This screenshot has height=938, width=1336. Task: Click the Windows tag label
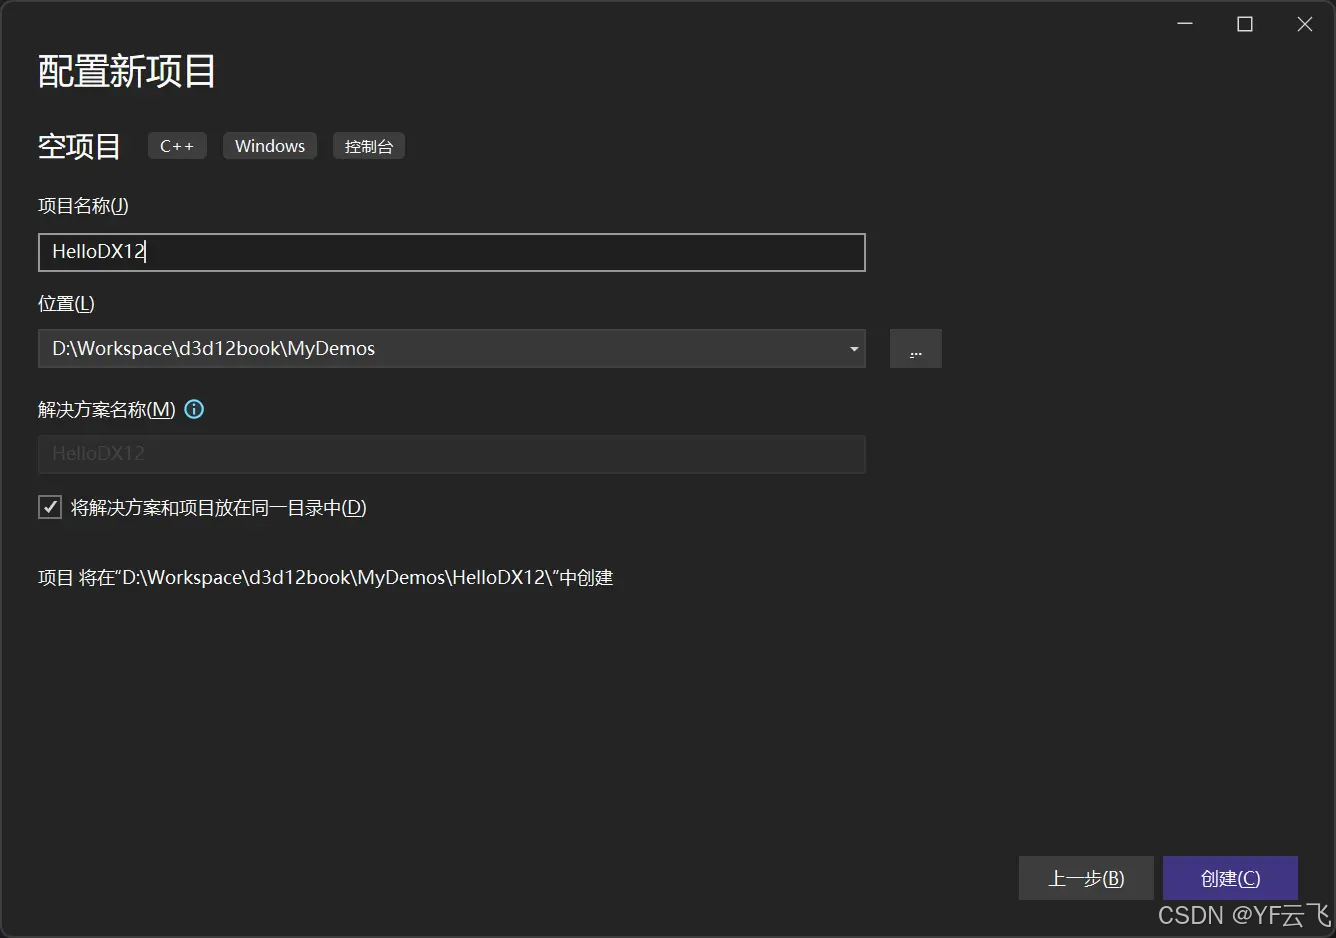[269, 145]
